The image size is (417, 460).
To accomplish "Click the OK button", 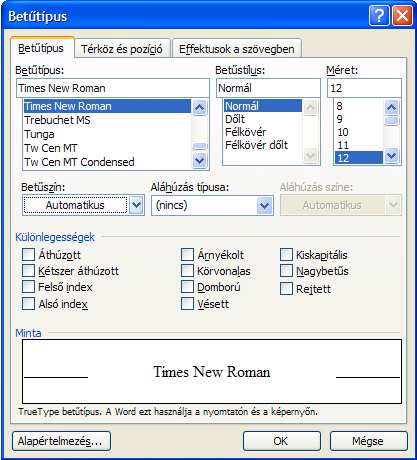I will (x=282, y=441).
